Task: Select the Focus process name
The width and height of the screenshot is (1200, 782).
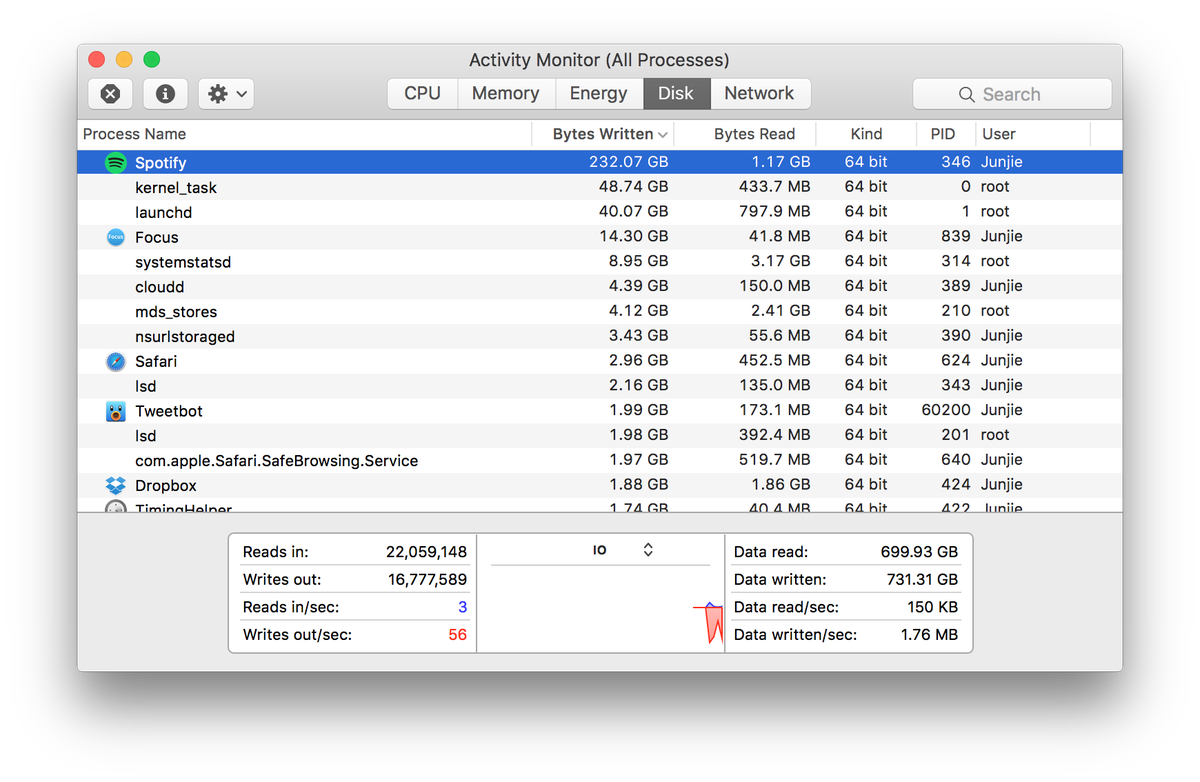Action: (x=157, y=237)
